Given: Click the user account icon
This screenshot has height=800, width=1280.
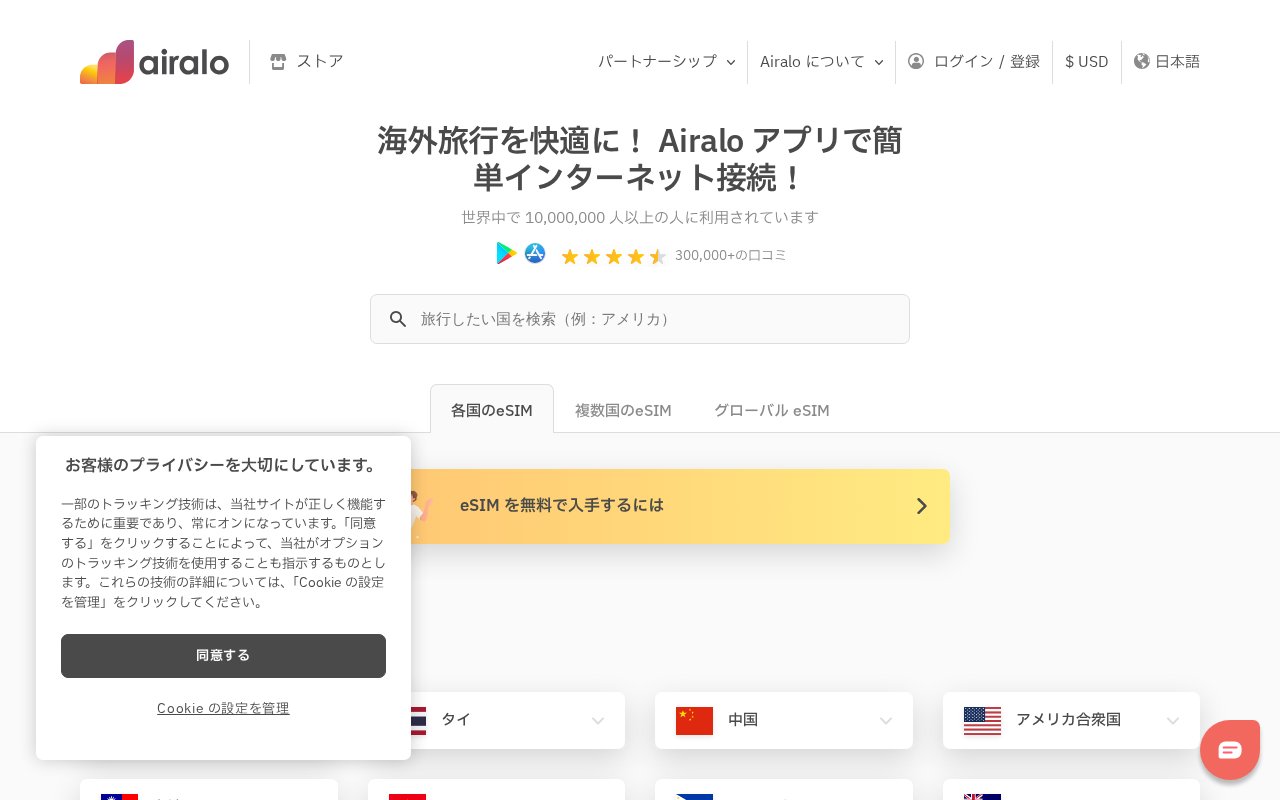Looking at the screenshot, I should coord(916,61).
